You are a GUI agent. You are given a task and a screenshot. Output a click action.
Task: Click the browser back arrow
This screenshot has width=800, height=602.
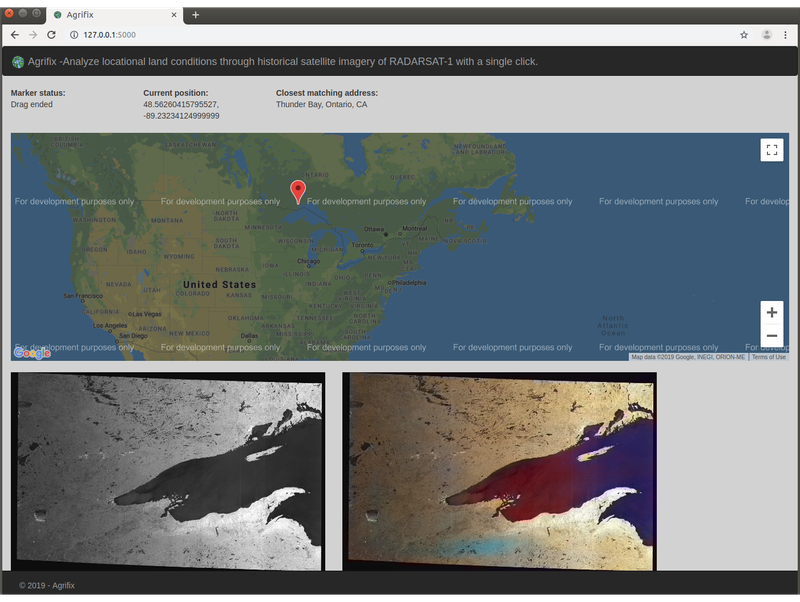(x=15, y=34)
